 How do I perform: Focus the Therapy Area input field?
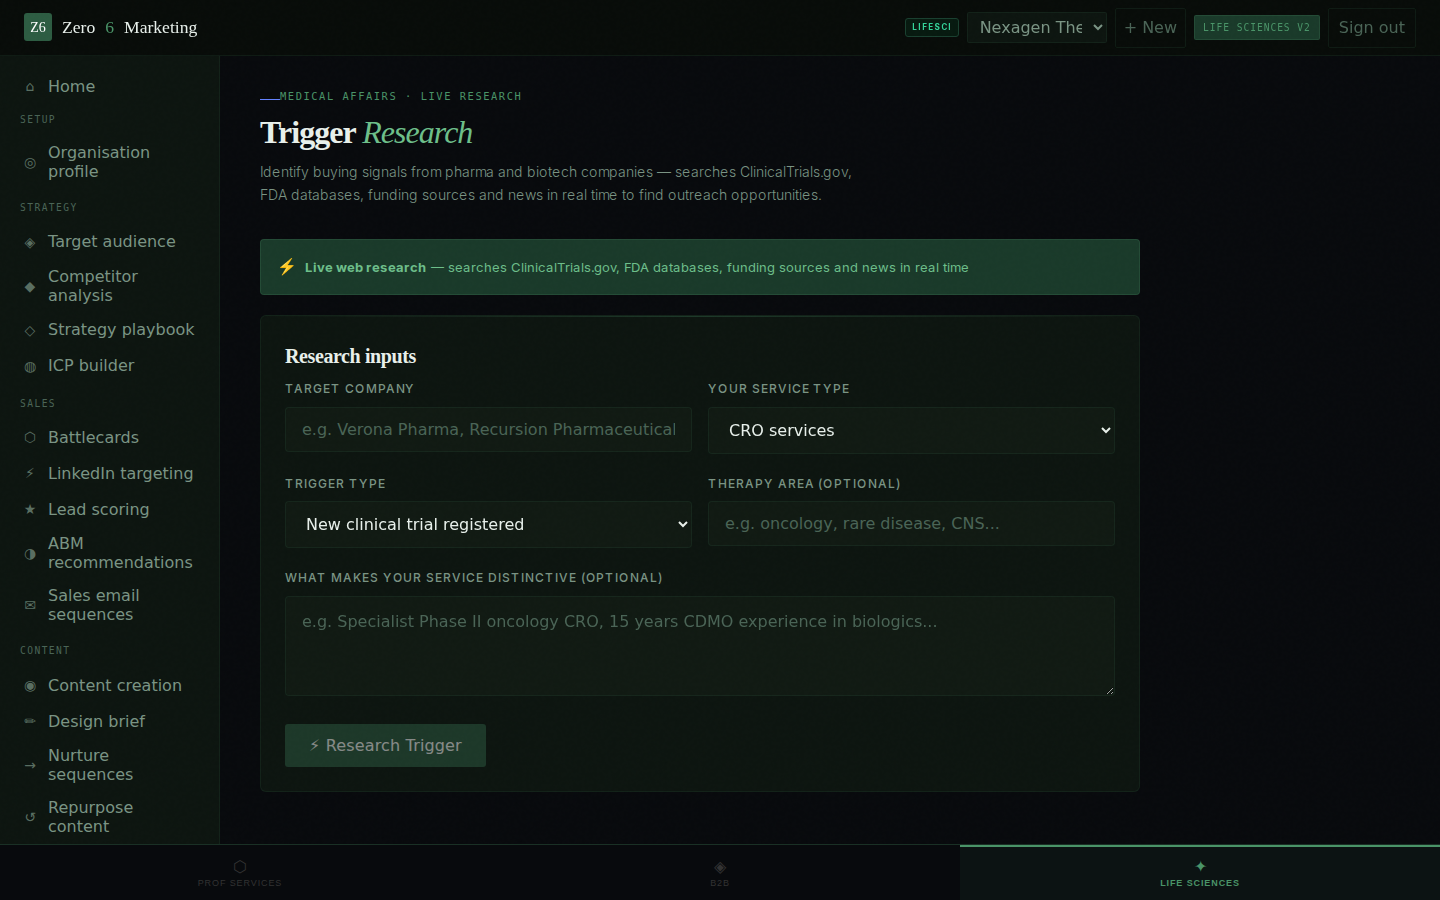[911, 523]
